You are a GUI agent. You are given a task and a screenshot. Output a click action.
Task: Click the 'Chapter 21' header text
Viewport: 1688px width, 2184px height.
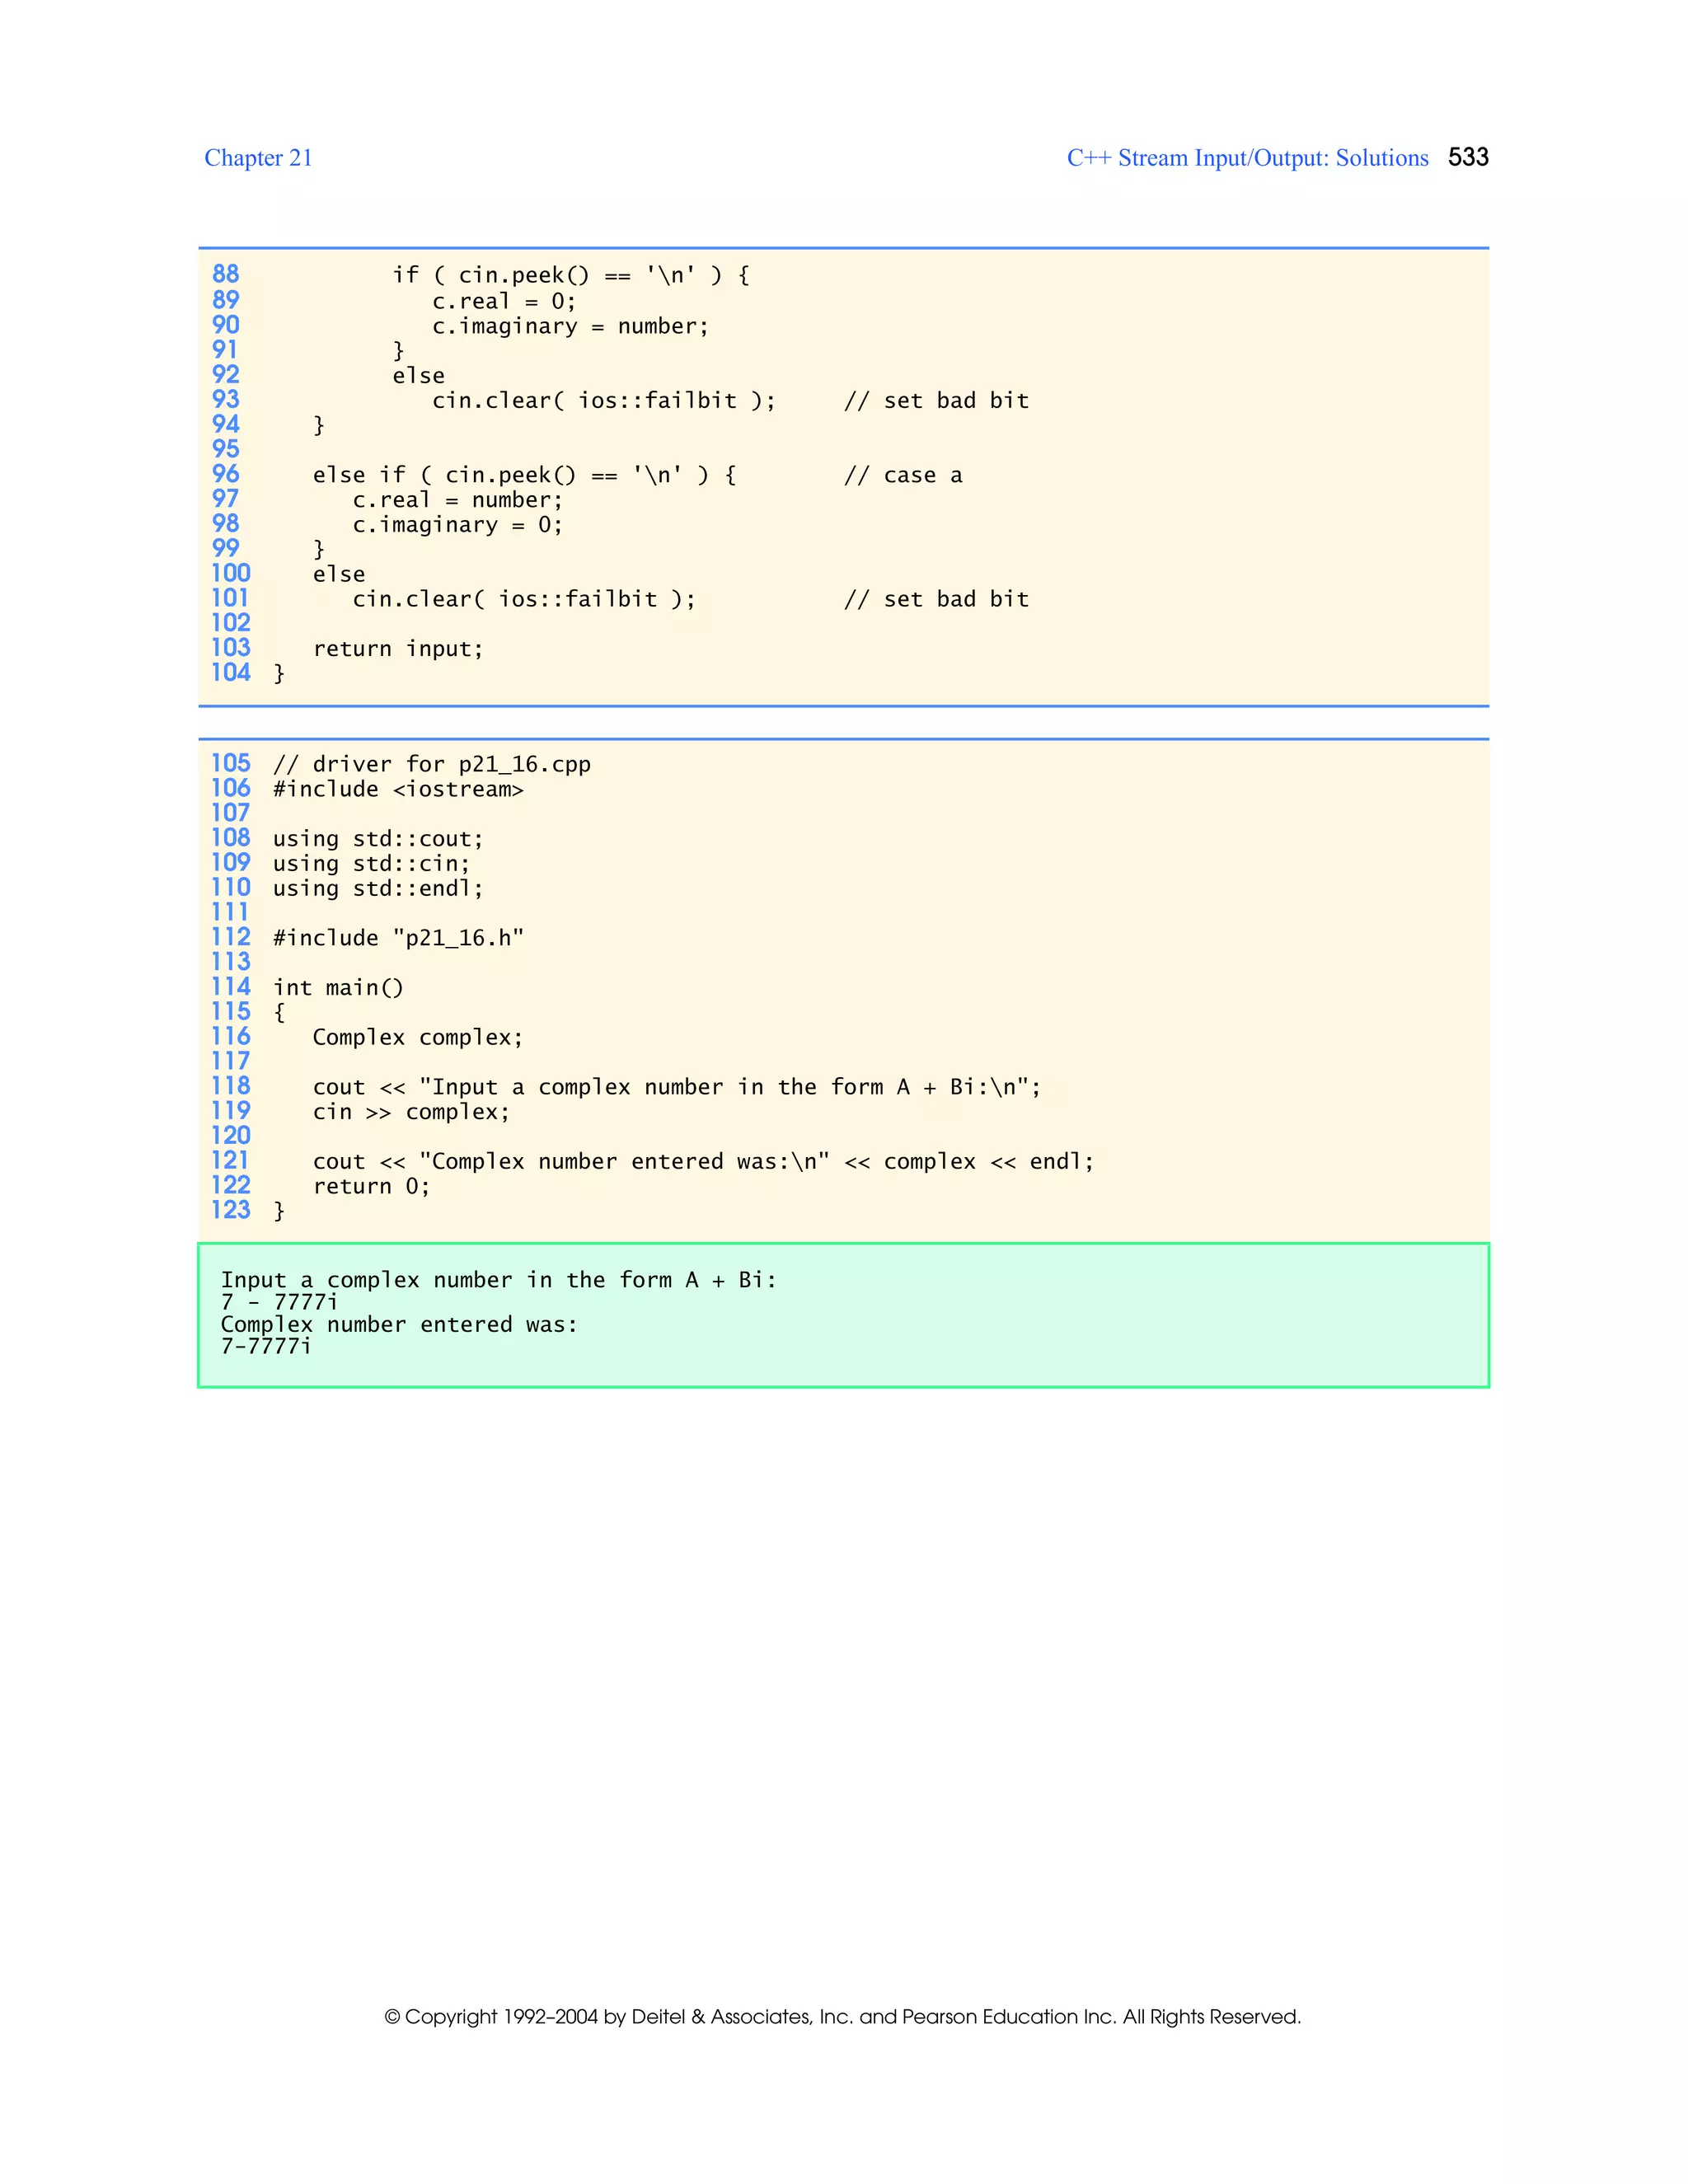[258, 158]
